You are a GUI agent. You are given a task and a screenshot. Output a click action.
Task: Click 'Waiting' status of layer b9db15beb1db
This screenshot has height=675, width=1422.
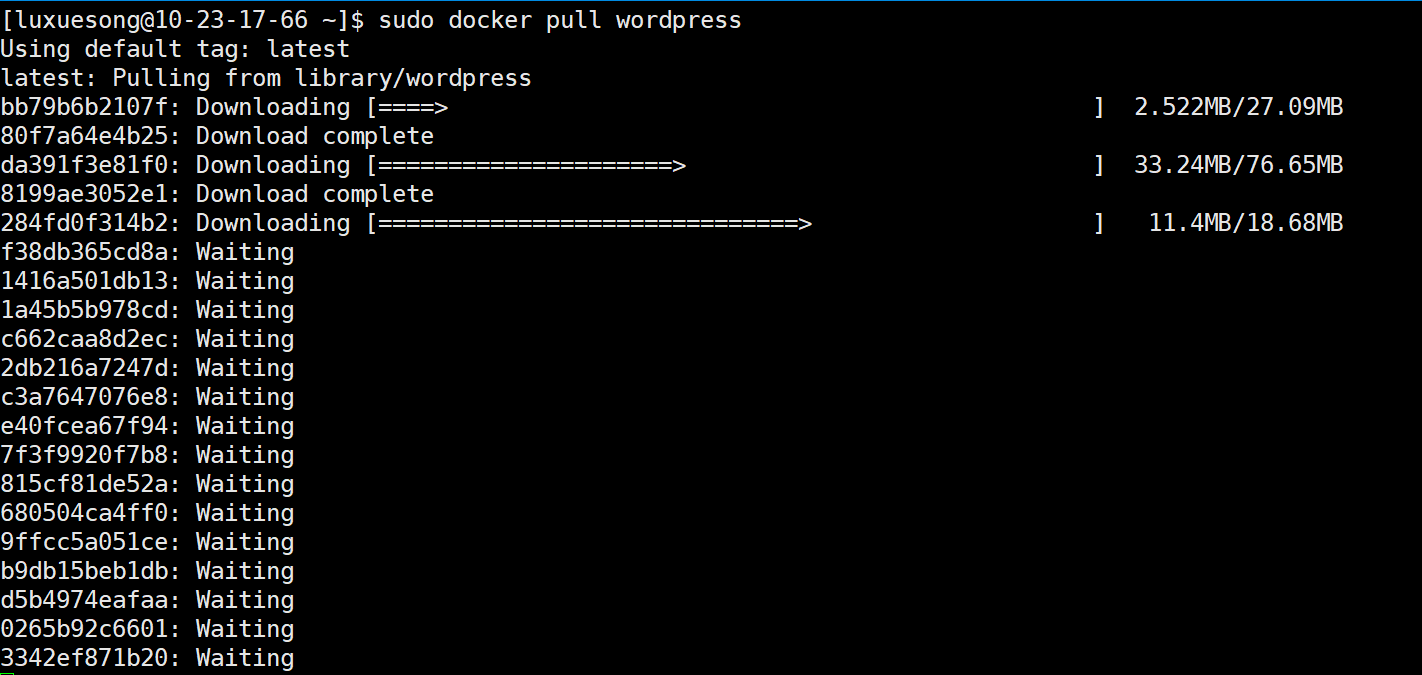[x=245, y=571]
